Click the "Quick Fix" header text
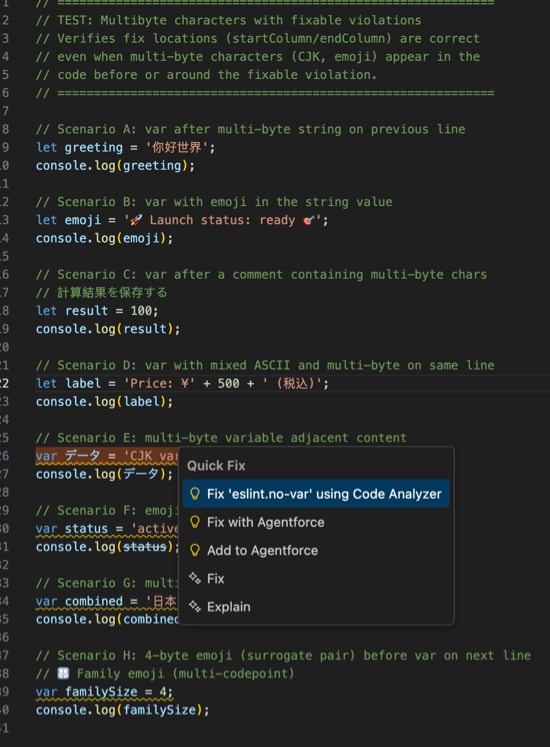The image size is (550, 747). tap(216, 465)
